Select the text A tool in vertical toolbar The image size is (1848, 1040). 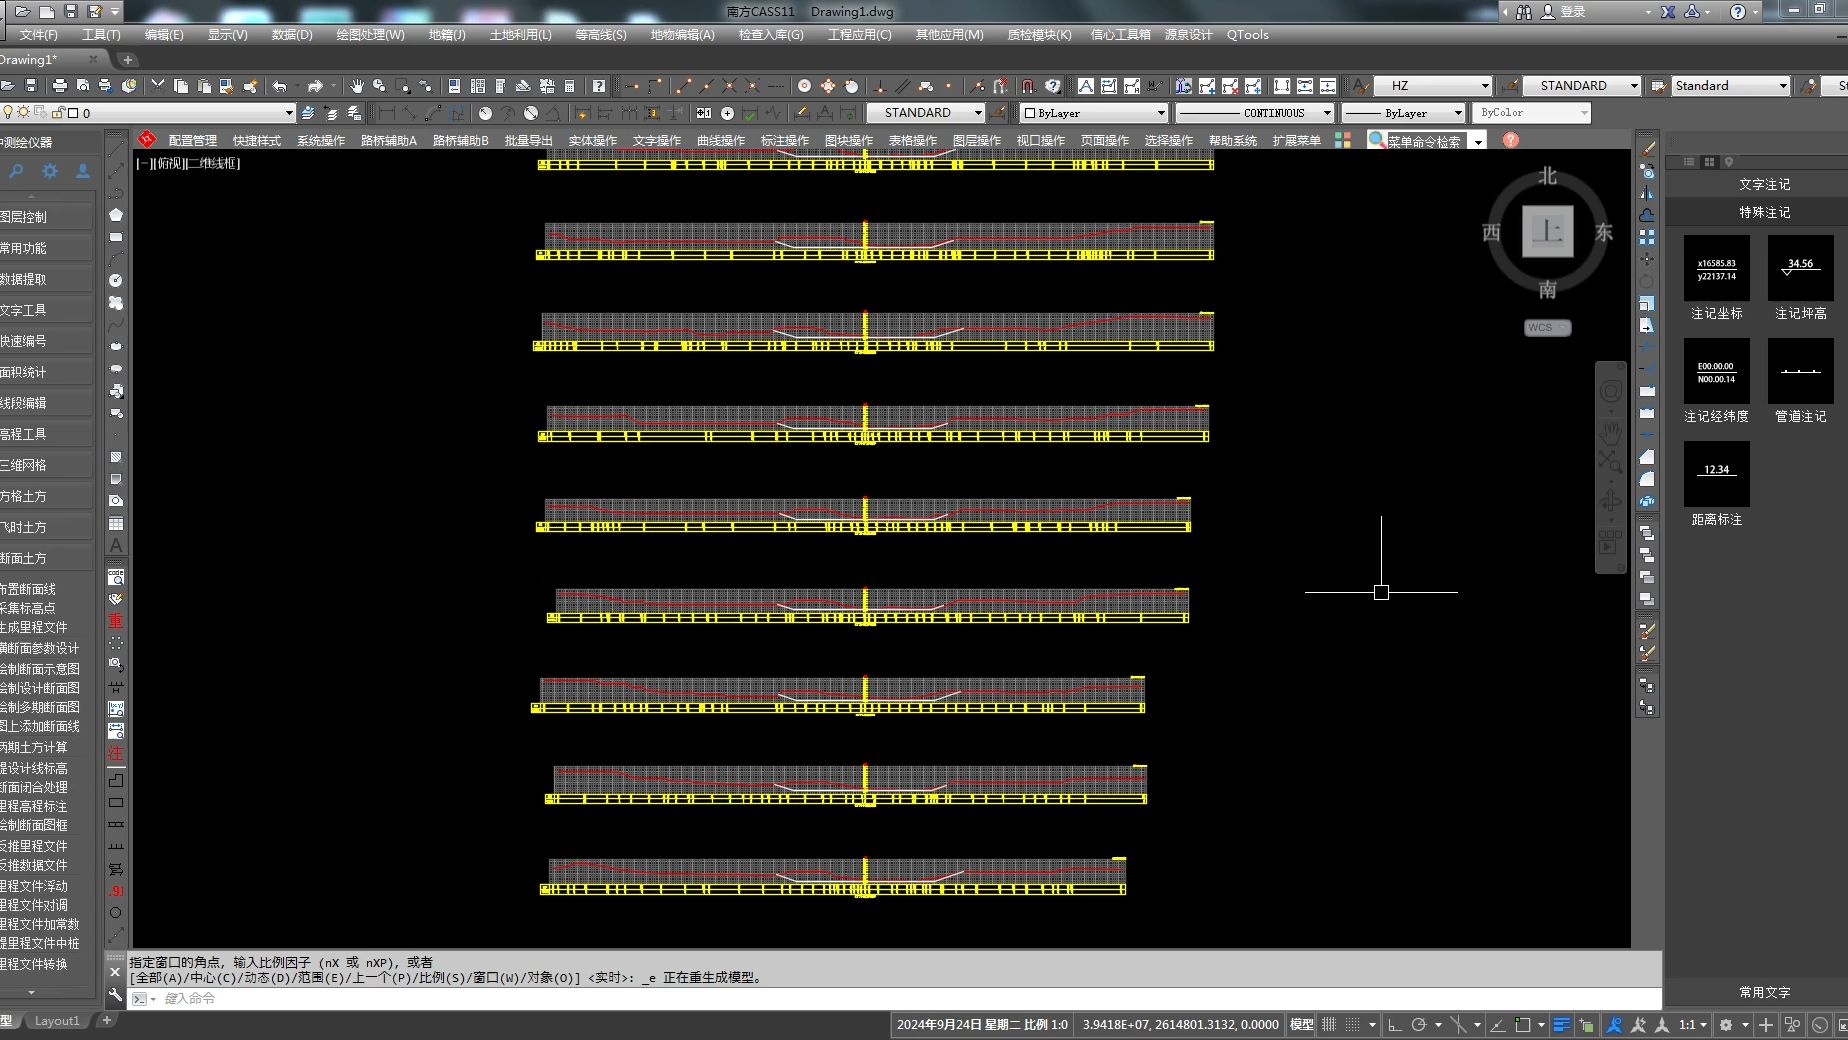coord(116,545)
